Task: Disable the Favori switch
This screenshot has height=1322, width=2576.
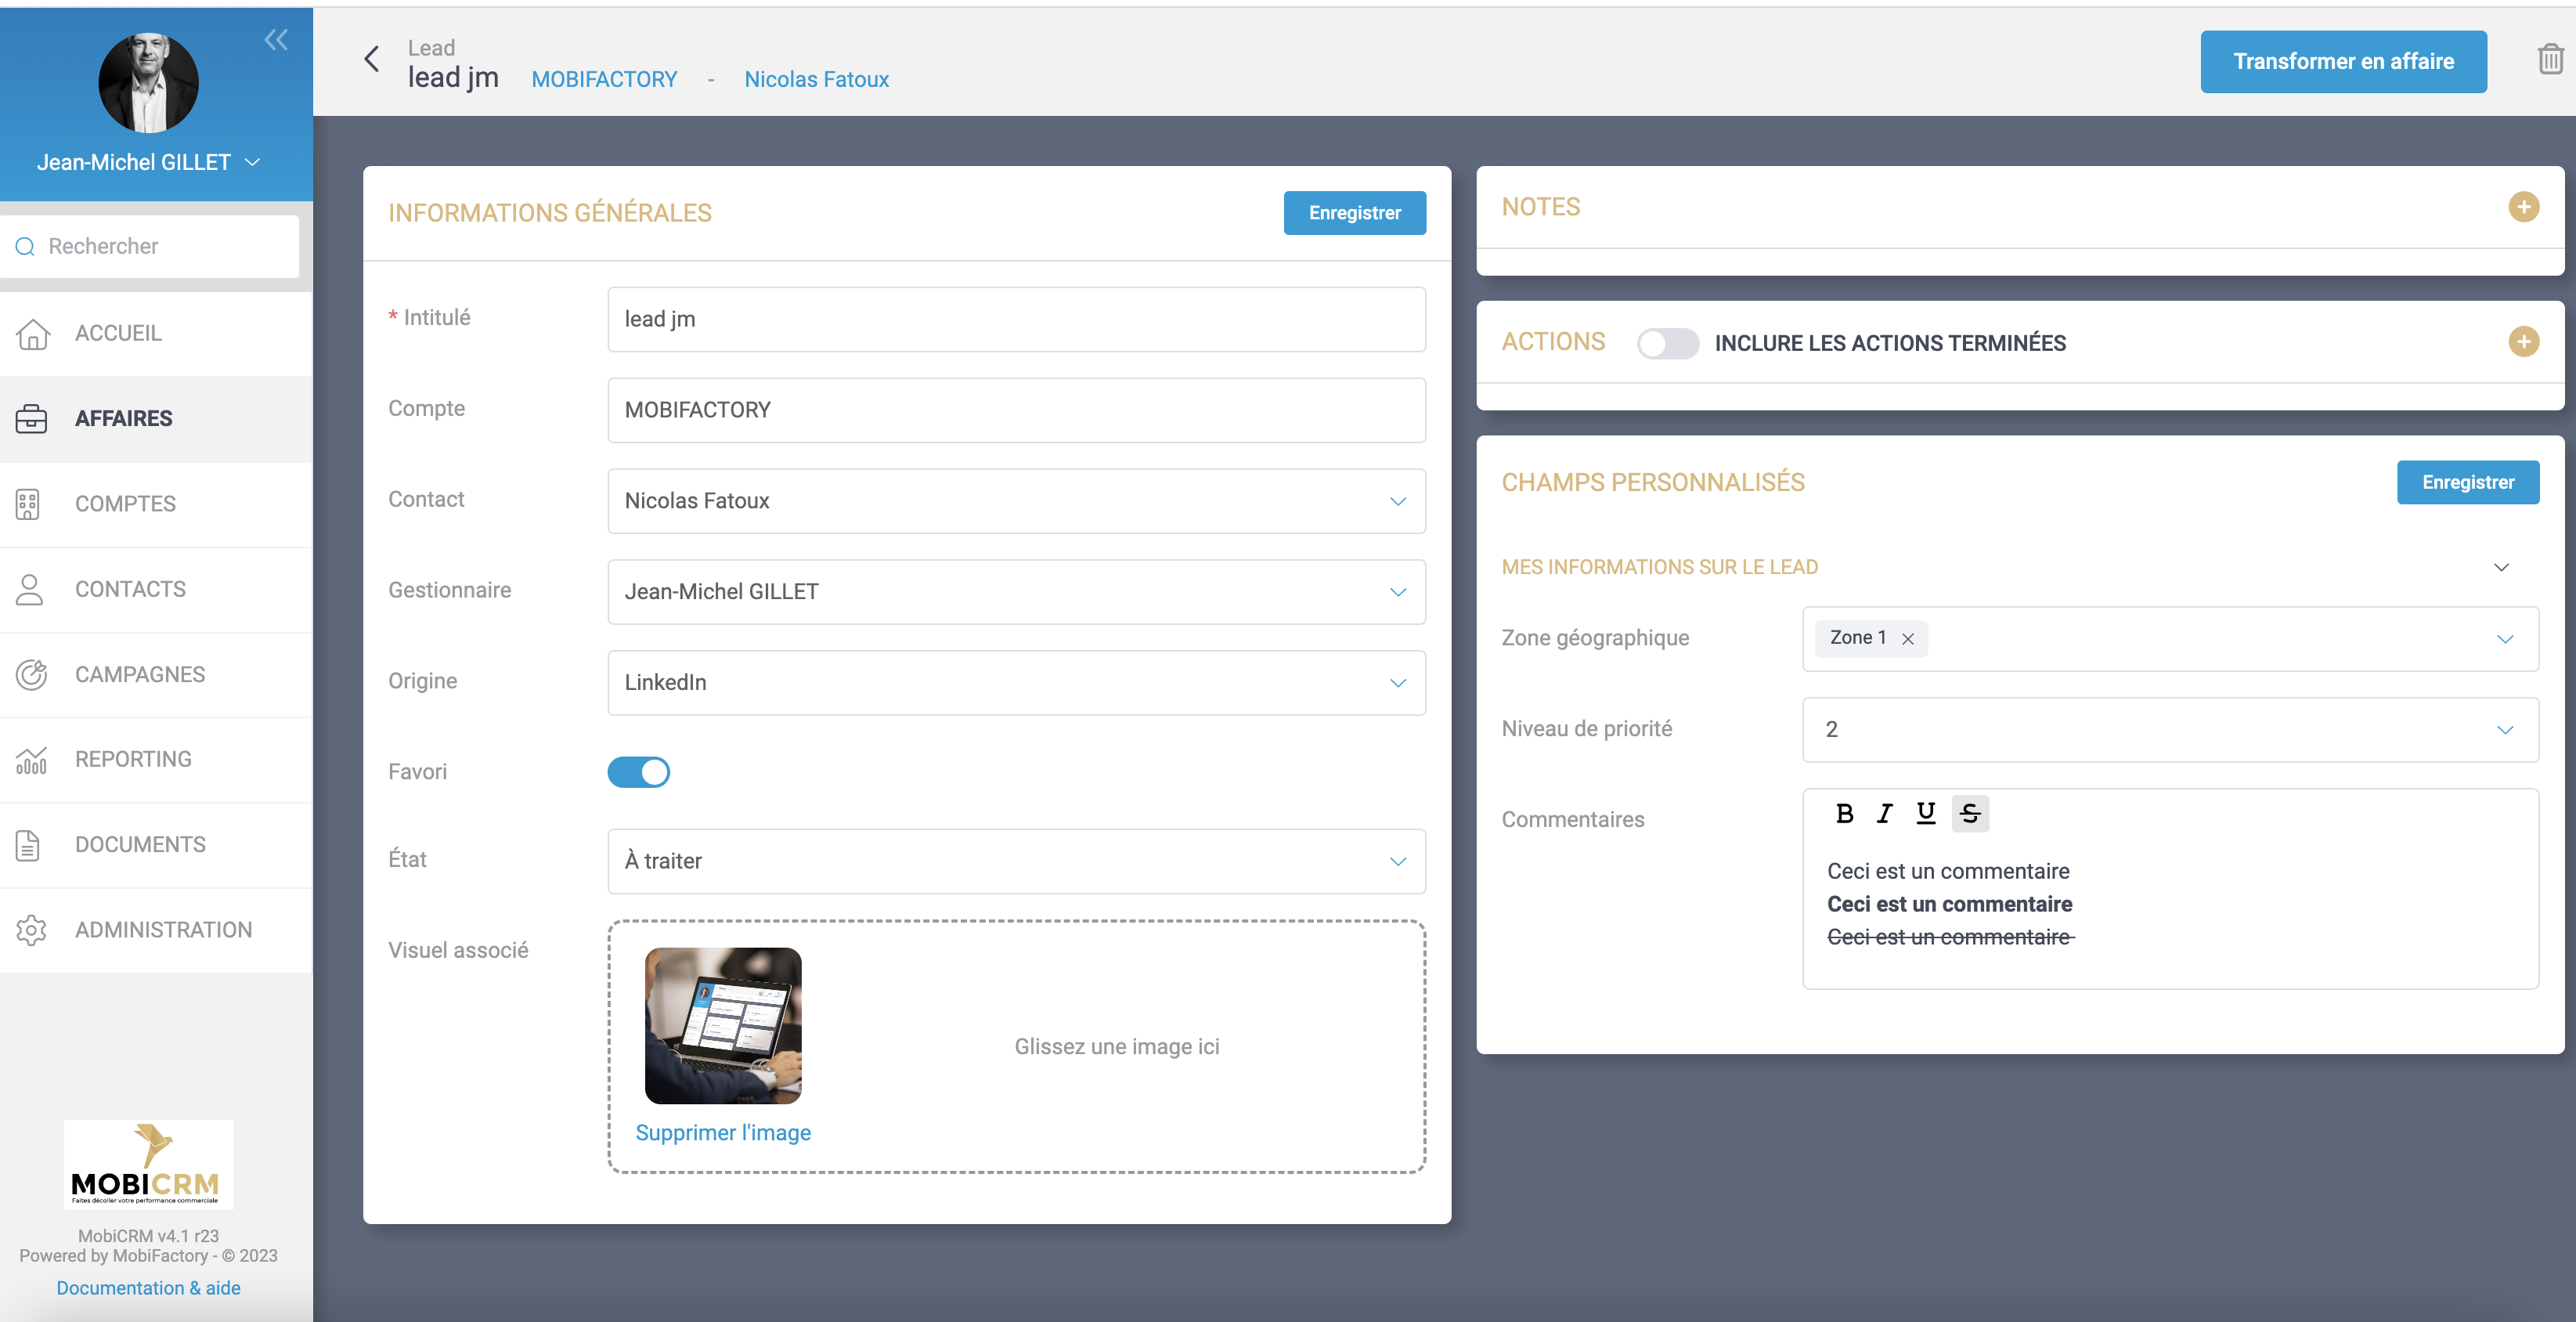Action: 639,772
